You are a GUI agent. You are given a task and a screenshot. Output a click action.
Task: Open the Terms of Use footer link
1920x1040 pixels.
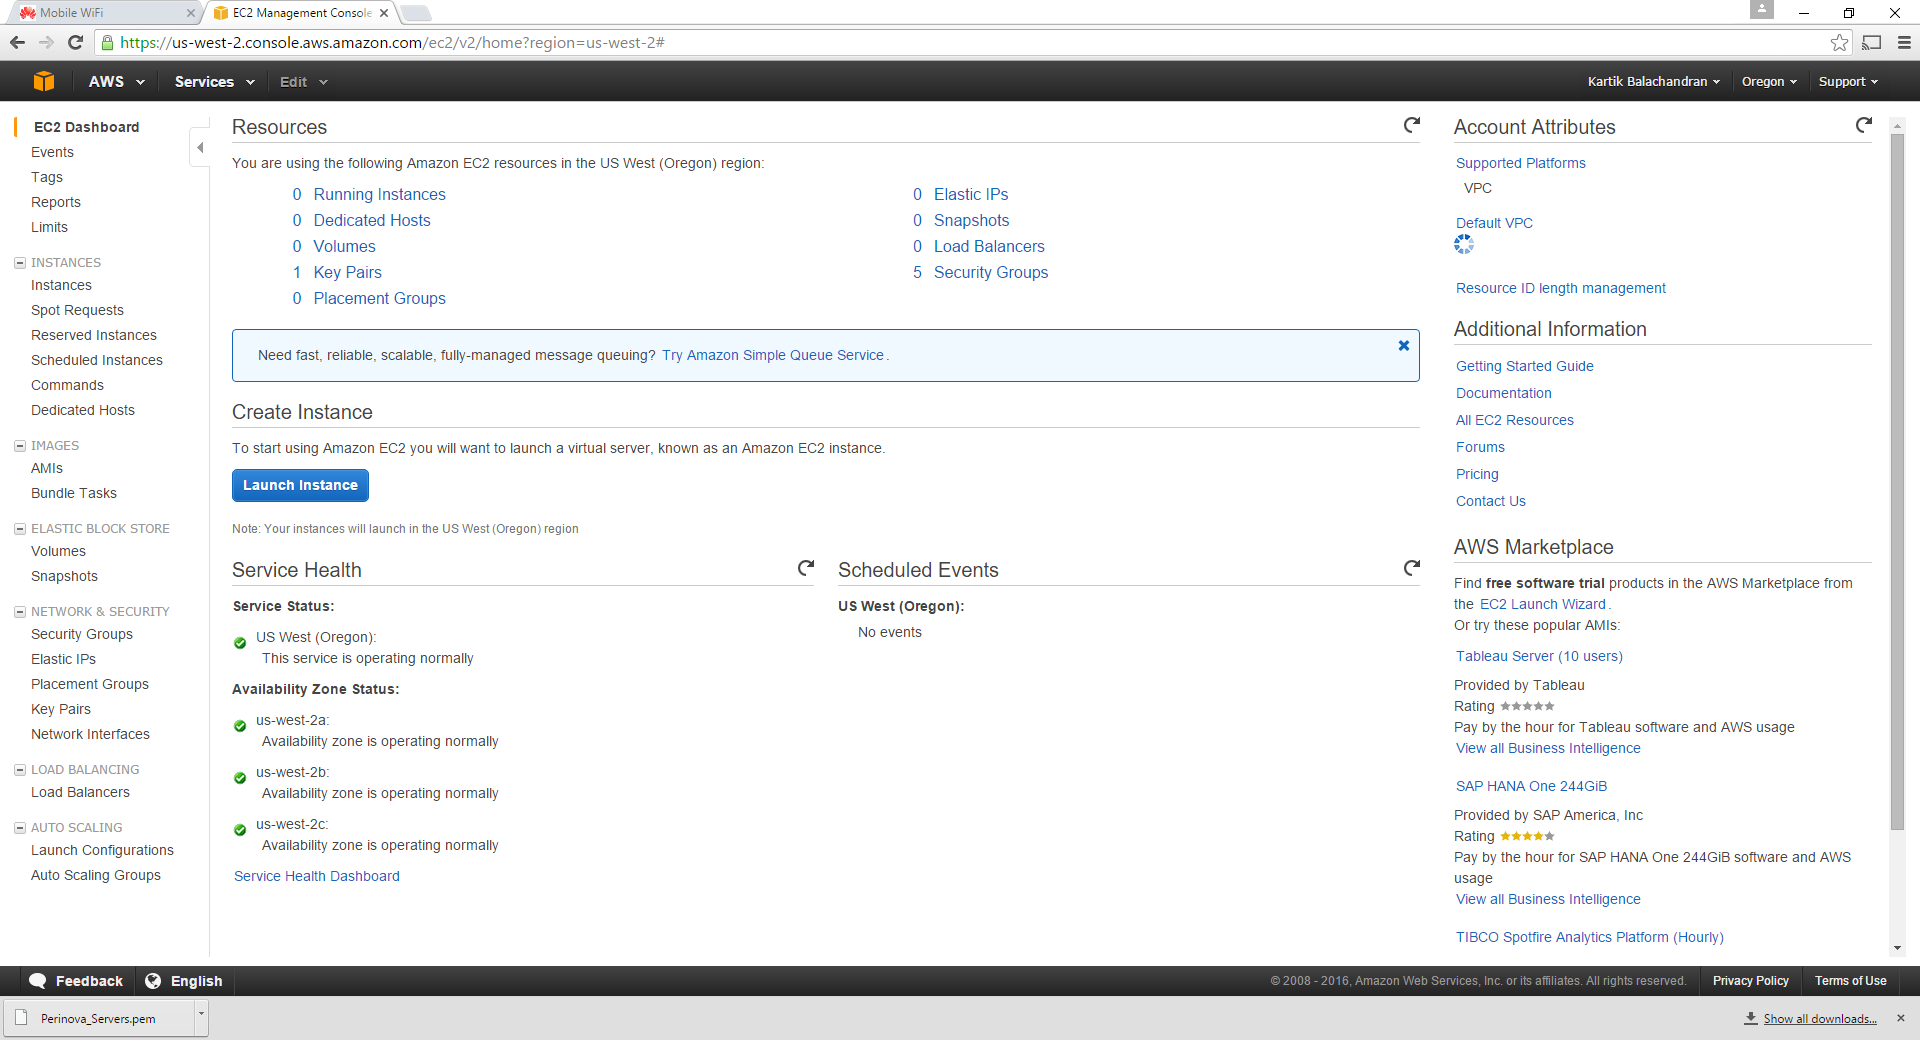1850,981
